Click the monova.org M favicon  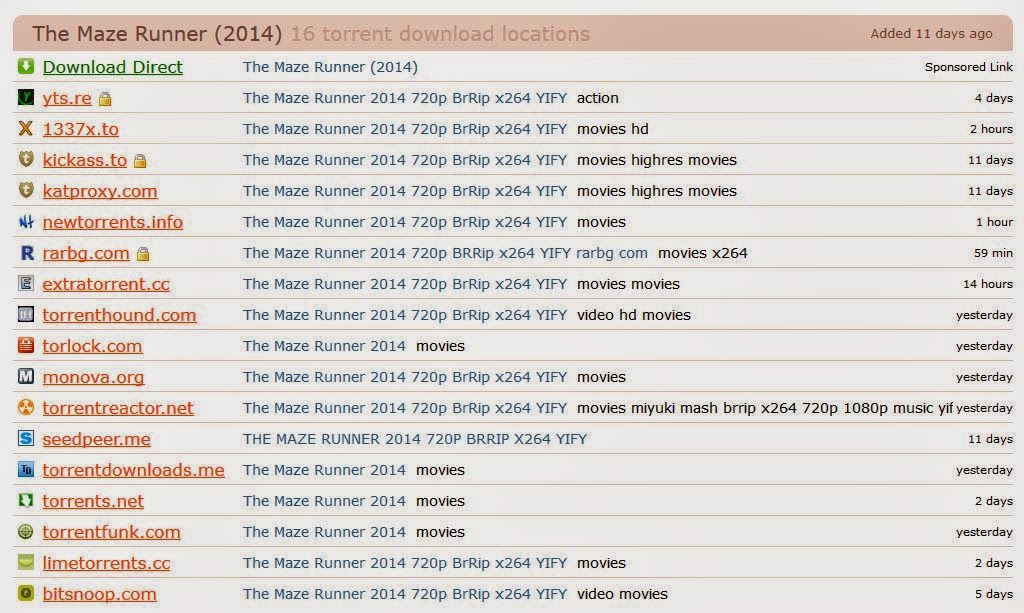(25, 376)
